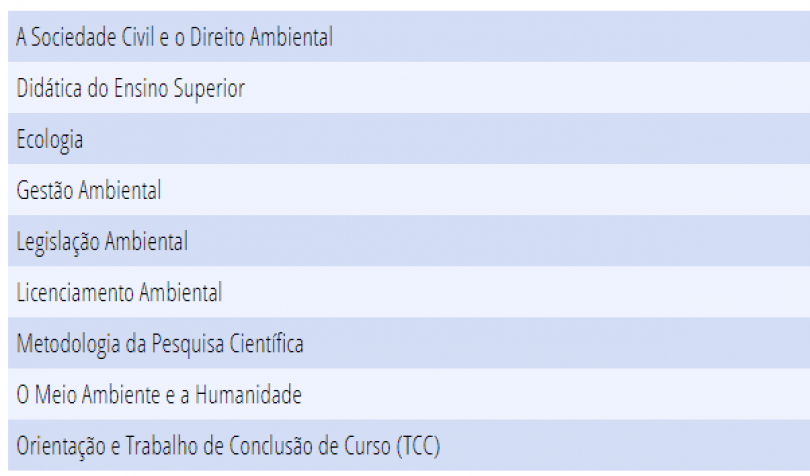This screenshot has width=810, height=476.
Task: Click the word 'Didática'
Action: (x=49, y=88)
